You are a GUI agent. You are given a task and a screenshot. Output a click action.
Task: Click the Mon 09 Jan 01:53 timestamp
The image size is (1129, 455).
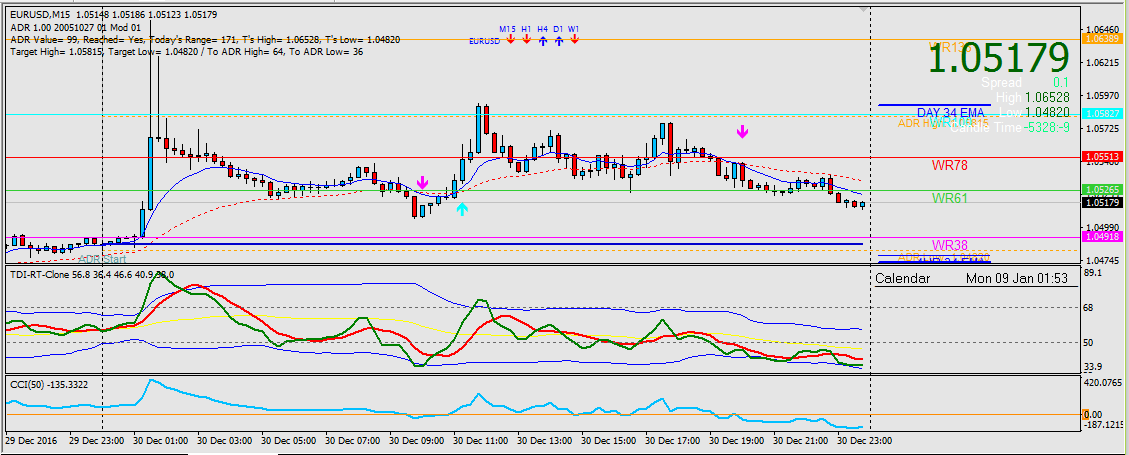1017,279
